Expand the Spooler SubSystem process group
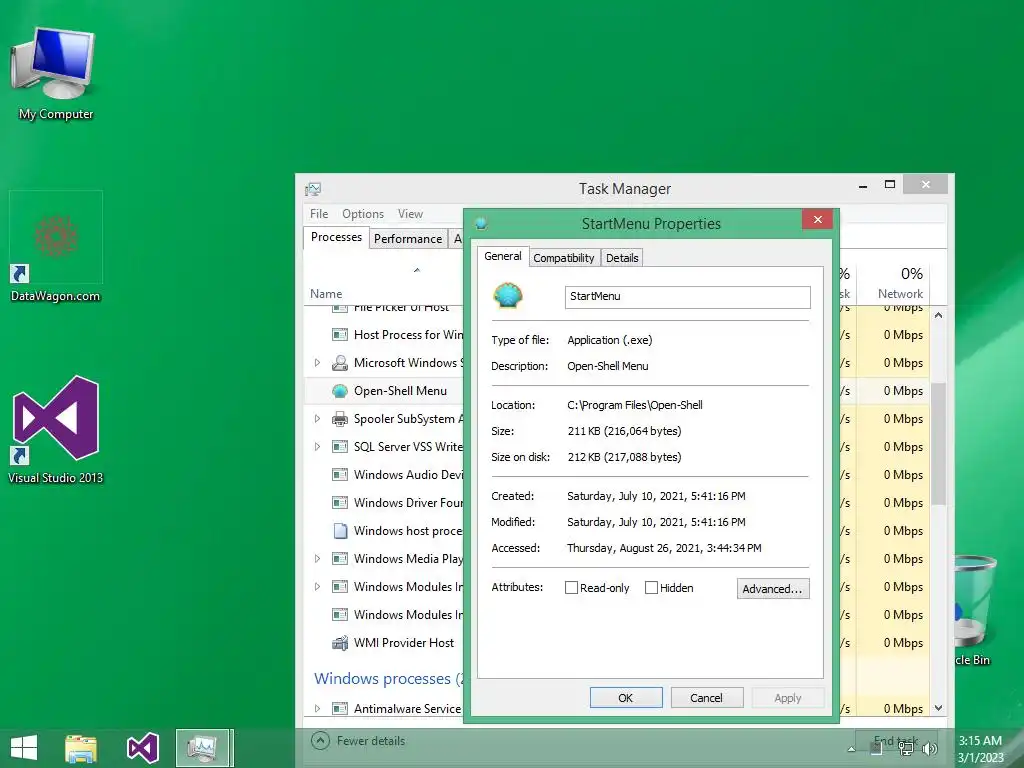 (x=317, y=419)
